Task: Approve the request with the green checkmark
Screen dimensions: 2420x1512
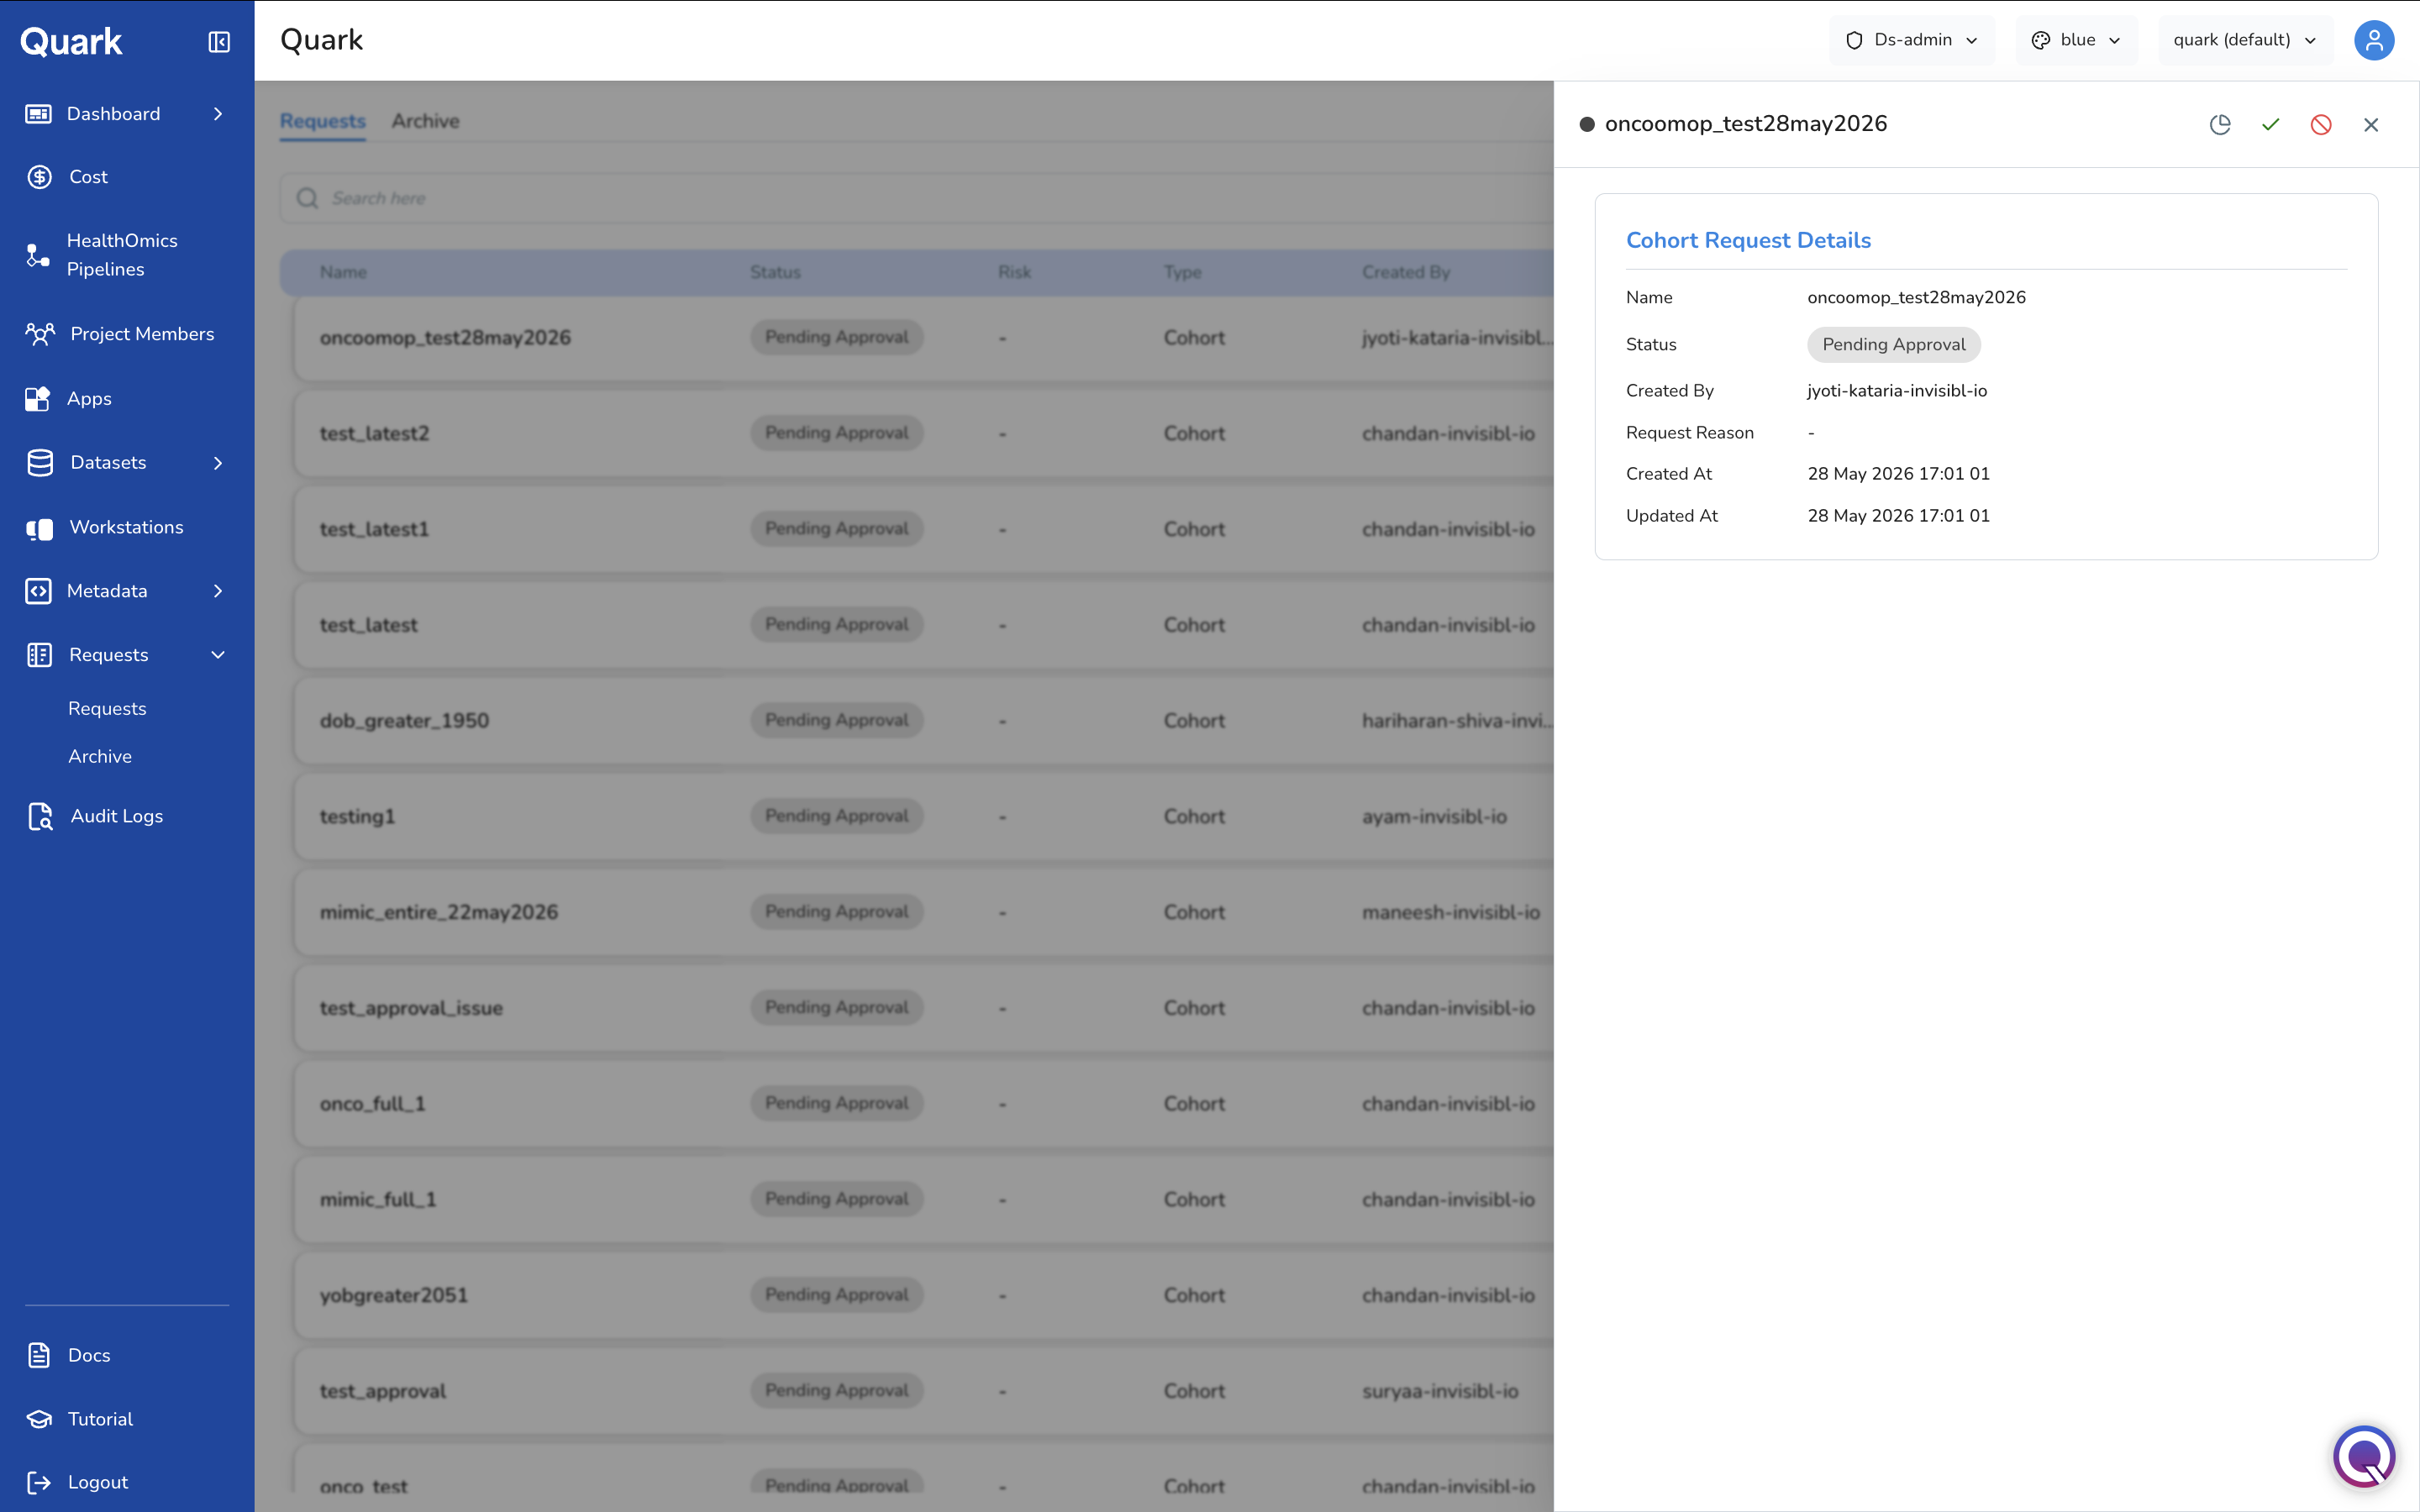Action: pyautogui.click(x=2270, y=124)
